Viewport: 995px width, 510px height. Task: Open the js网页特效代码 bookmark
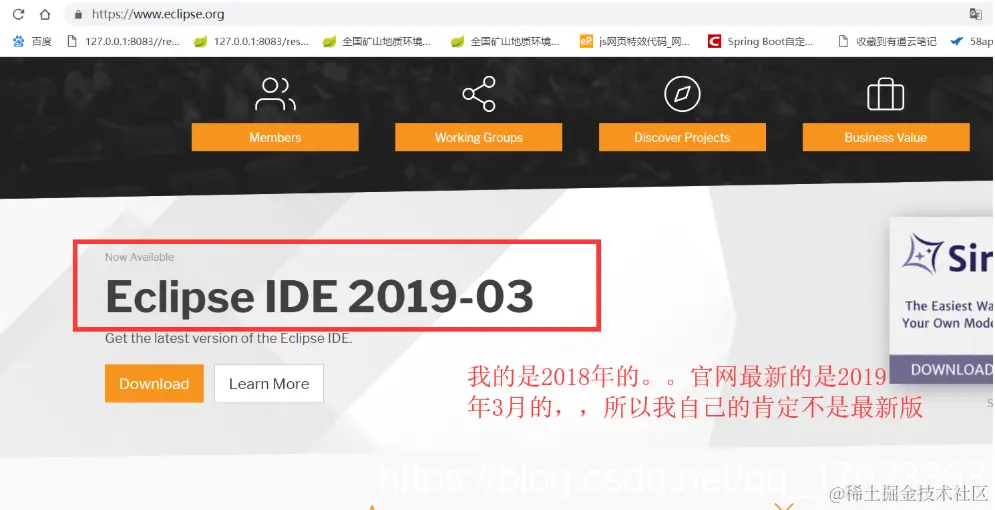pos(635,41)
